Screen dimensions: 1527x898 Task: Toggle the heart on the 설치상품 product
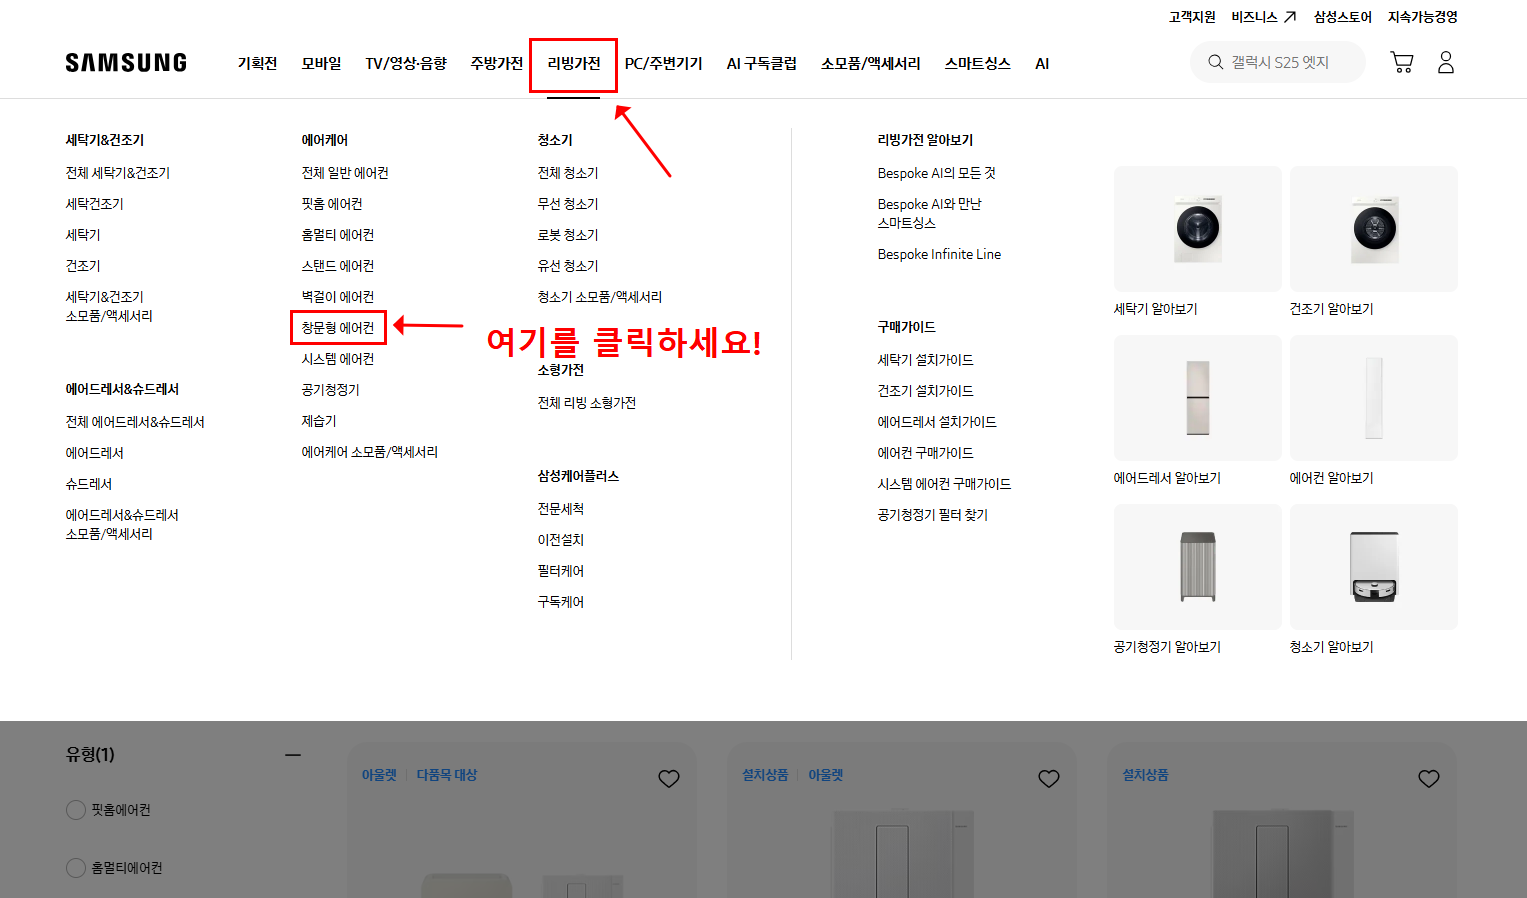point(1428,778)
